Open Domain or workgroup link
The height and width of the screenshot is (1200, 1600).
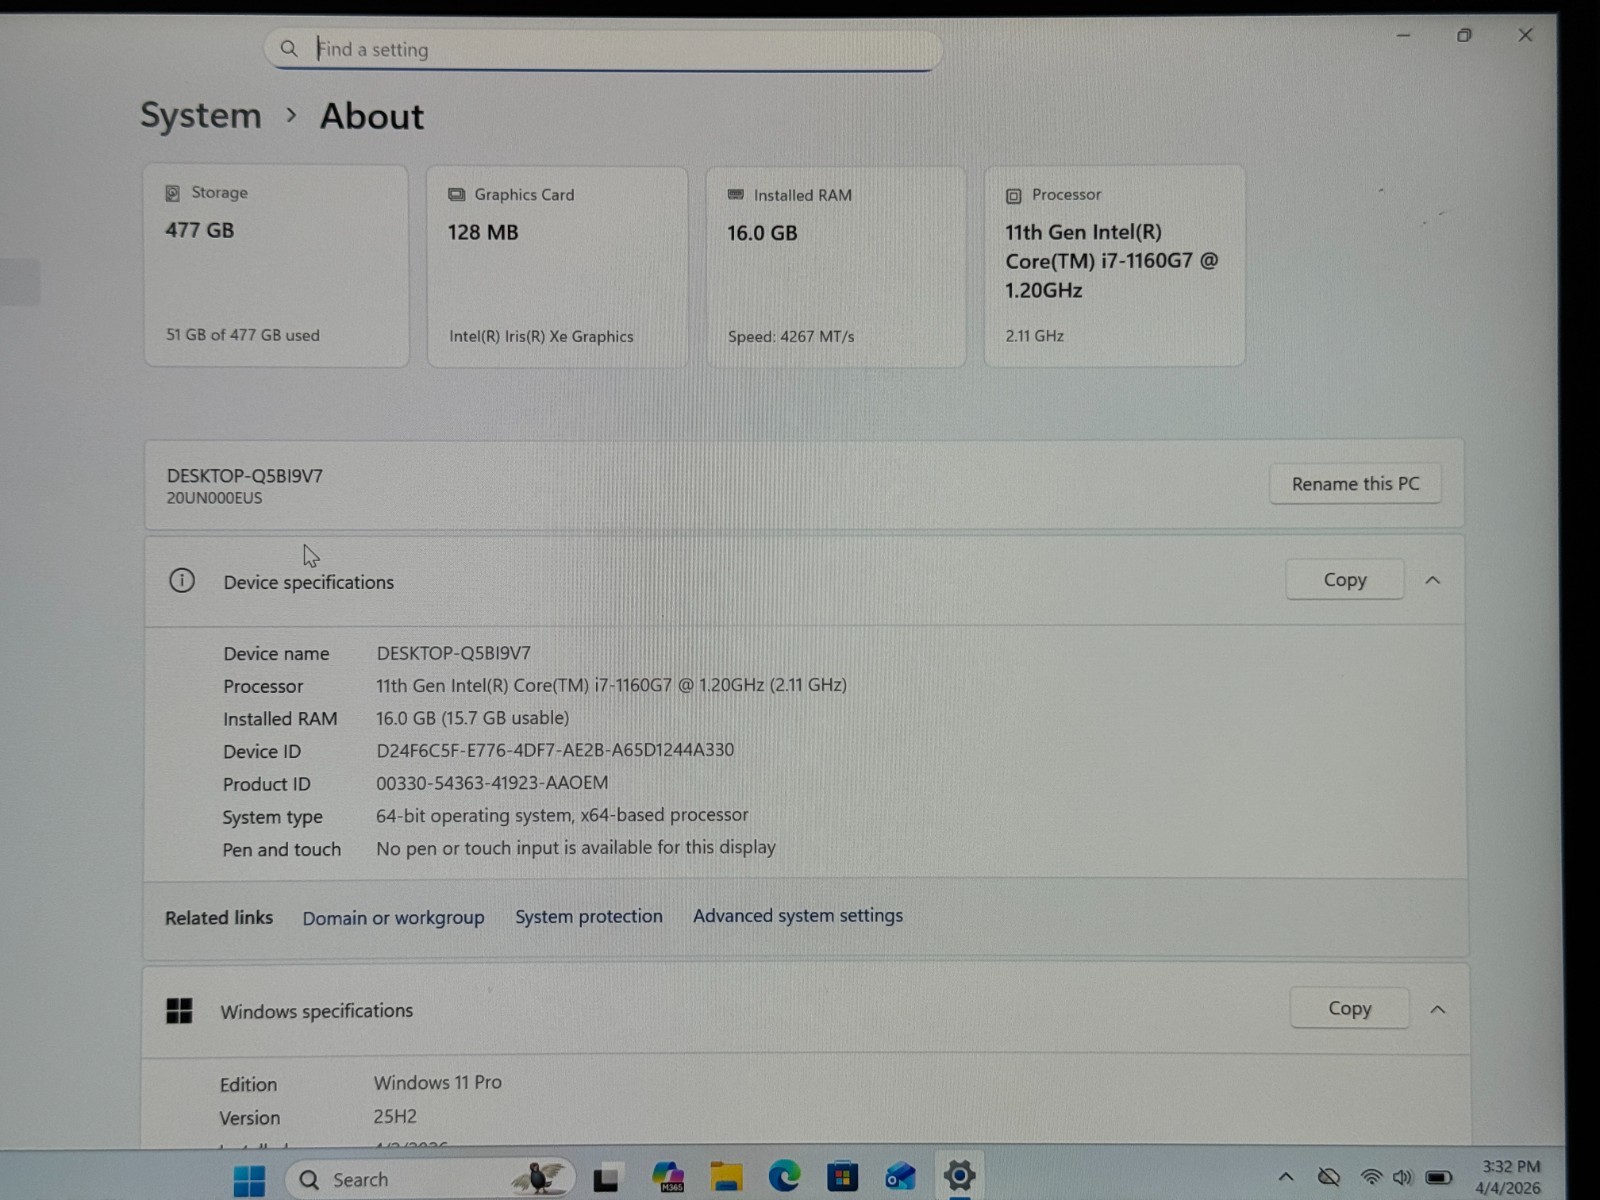pyautogui.click(x=393, y=918)
